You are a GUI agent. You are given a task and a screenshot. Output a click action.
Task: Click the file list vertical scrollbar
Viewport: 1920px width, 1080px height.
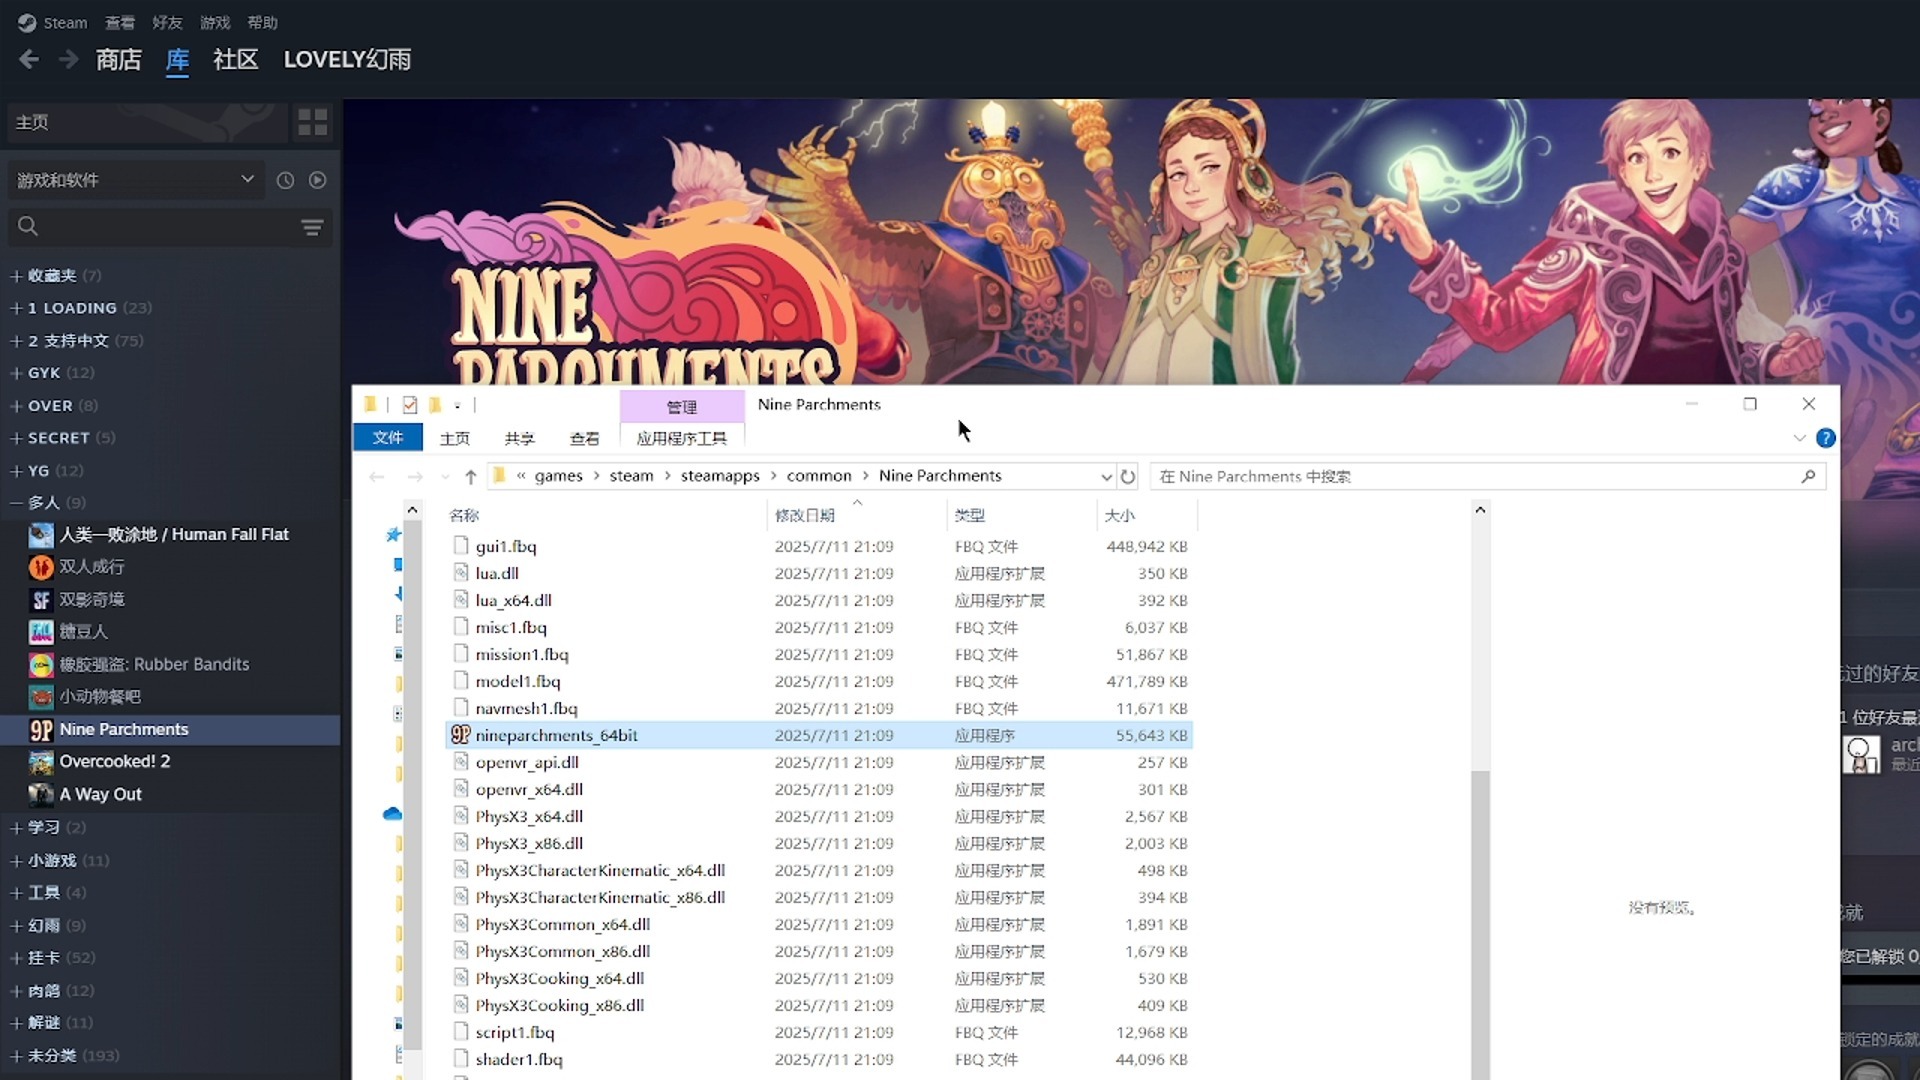[1480, 925]
